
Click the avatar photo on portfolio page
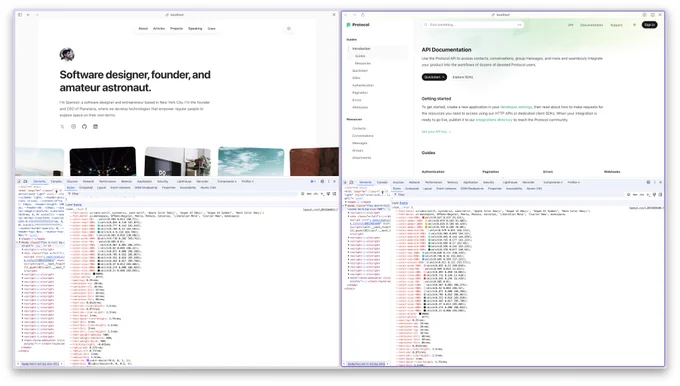tap(67, 55)
